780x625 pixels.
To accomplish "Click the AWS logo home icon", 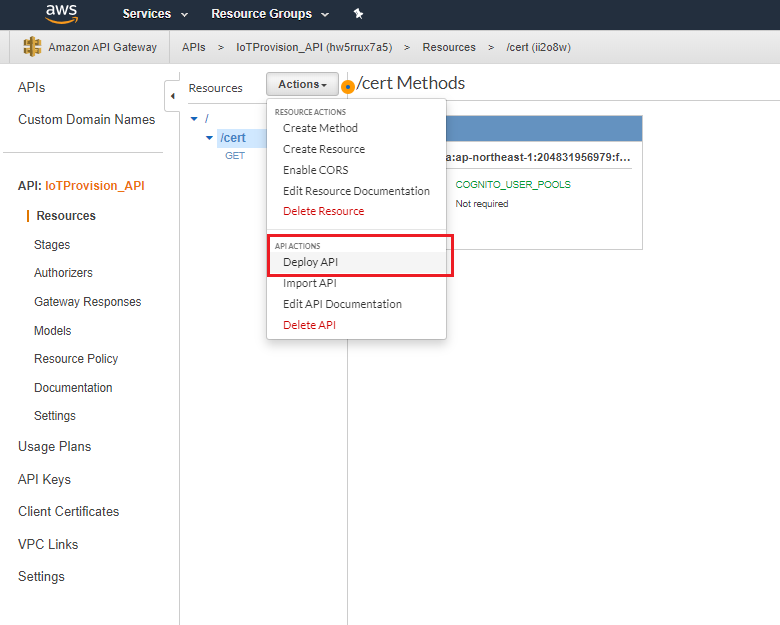I will [x=62, y=14].
